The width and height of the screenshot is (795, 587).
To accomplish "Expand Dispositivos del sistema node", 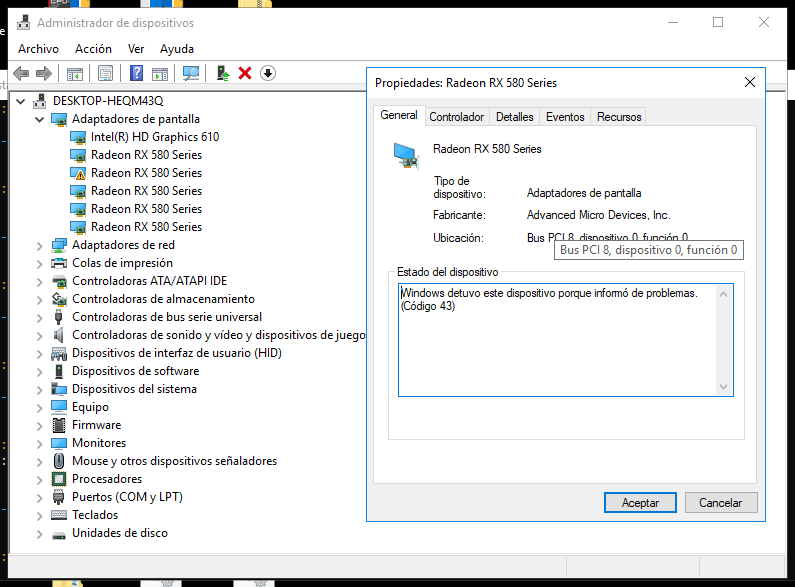I will click(40, 390).
